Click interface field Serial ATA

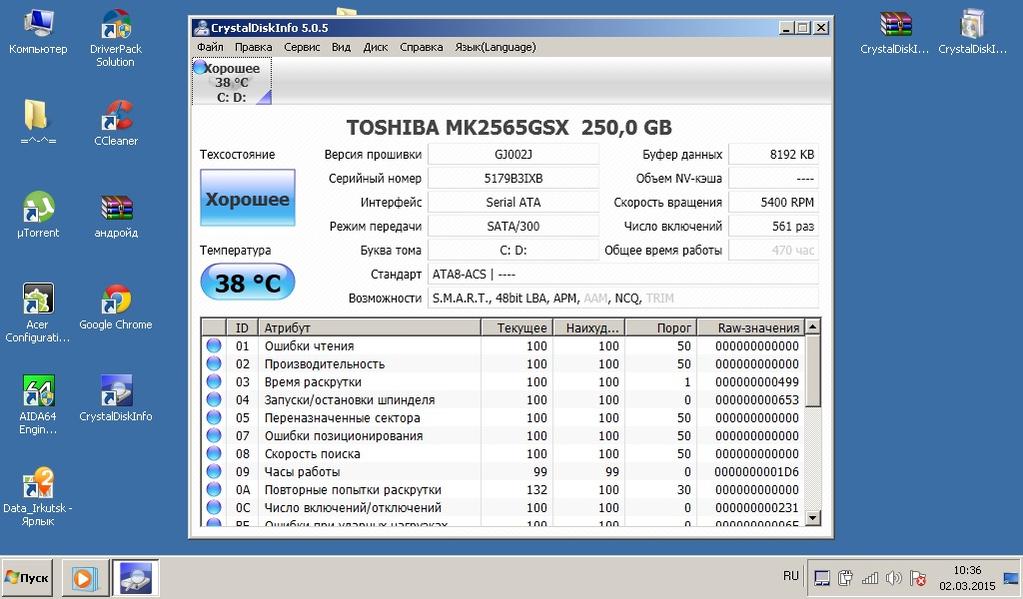coord(513,202)
